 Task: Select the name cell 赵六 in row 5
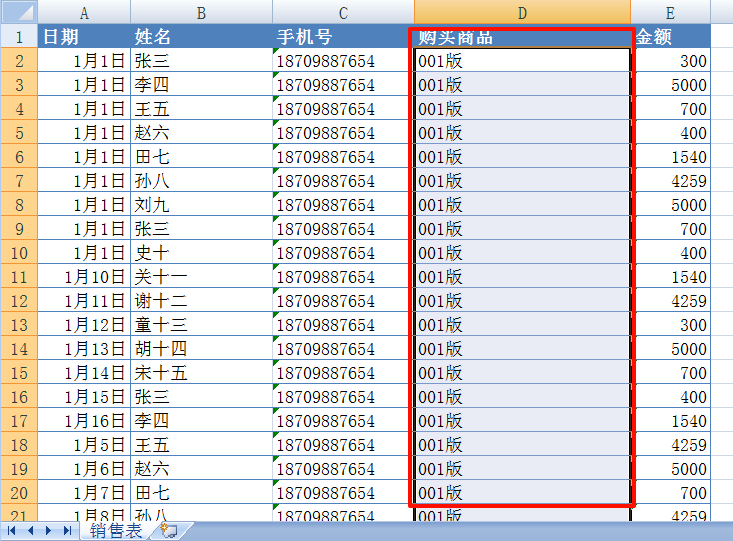click(201, 132)
